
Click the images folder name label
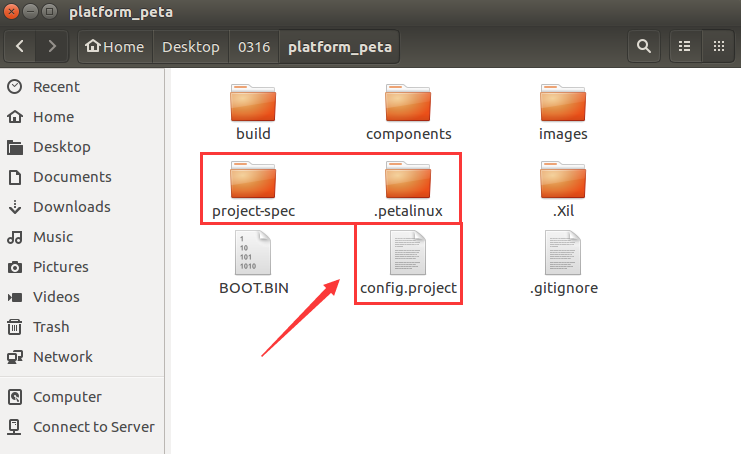563,134
